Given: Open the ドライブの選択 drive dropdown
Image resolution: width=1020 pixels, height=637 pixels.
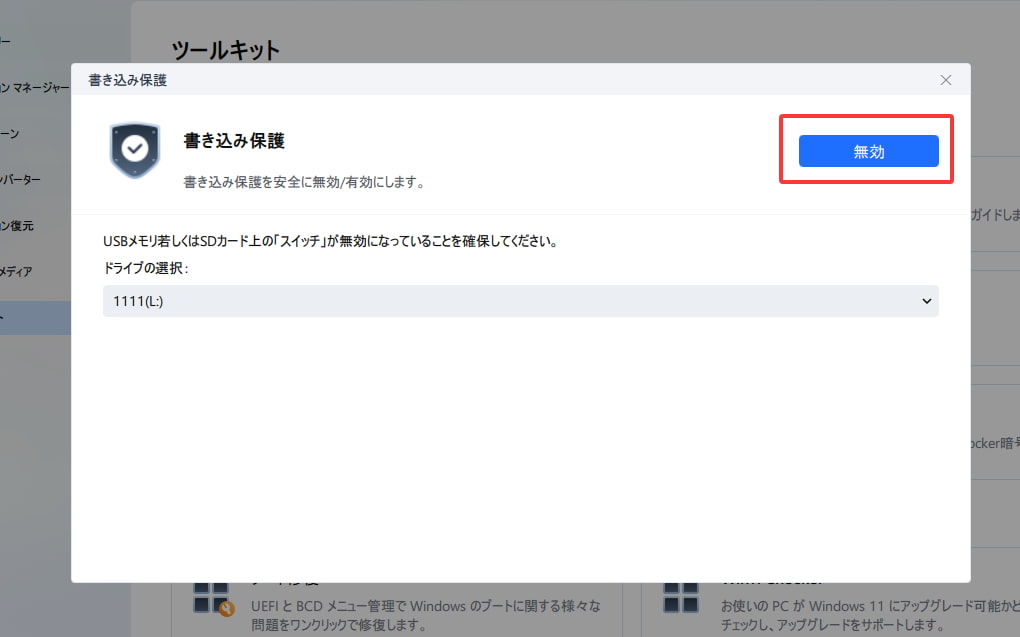Looking at the screenshot, I should 520,301.
